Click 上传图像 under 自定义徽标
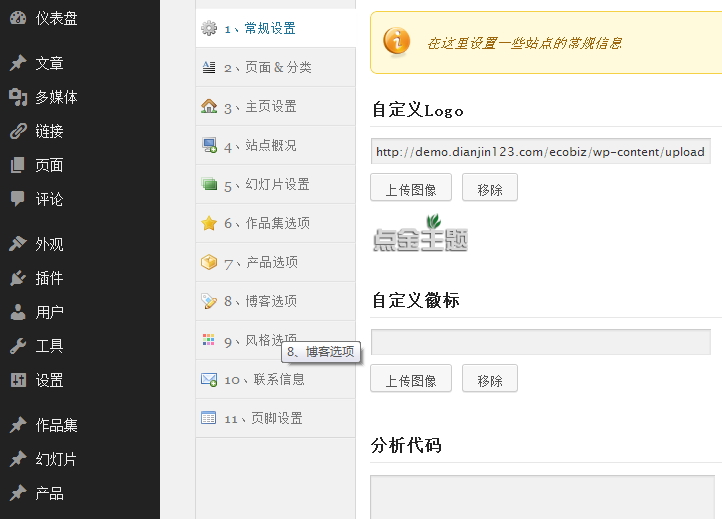This screenshot has height=519, width=722. tap(411, 379)
